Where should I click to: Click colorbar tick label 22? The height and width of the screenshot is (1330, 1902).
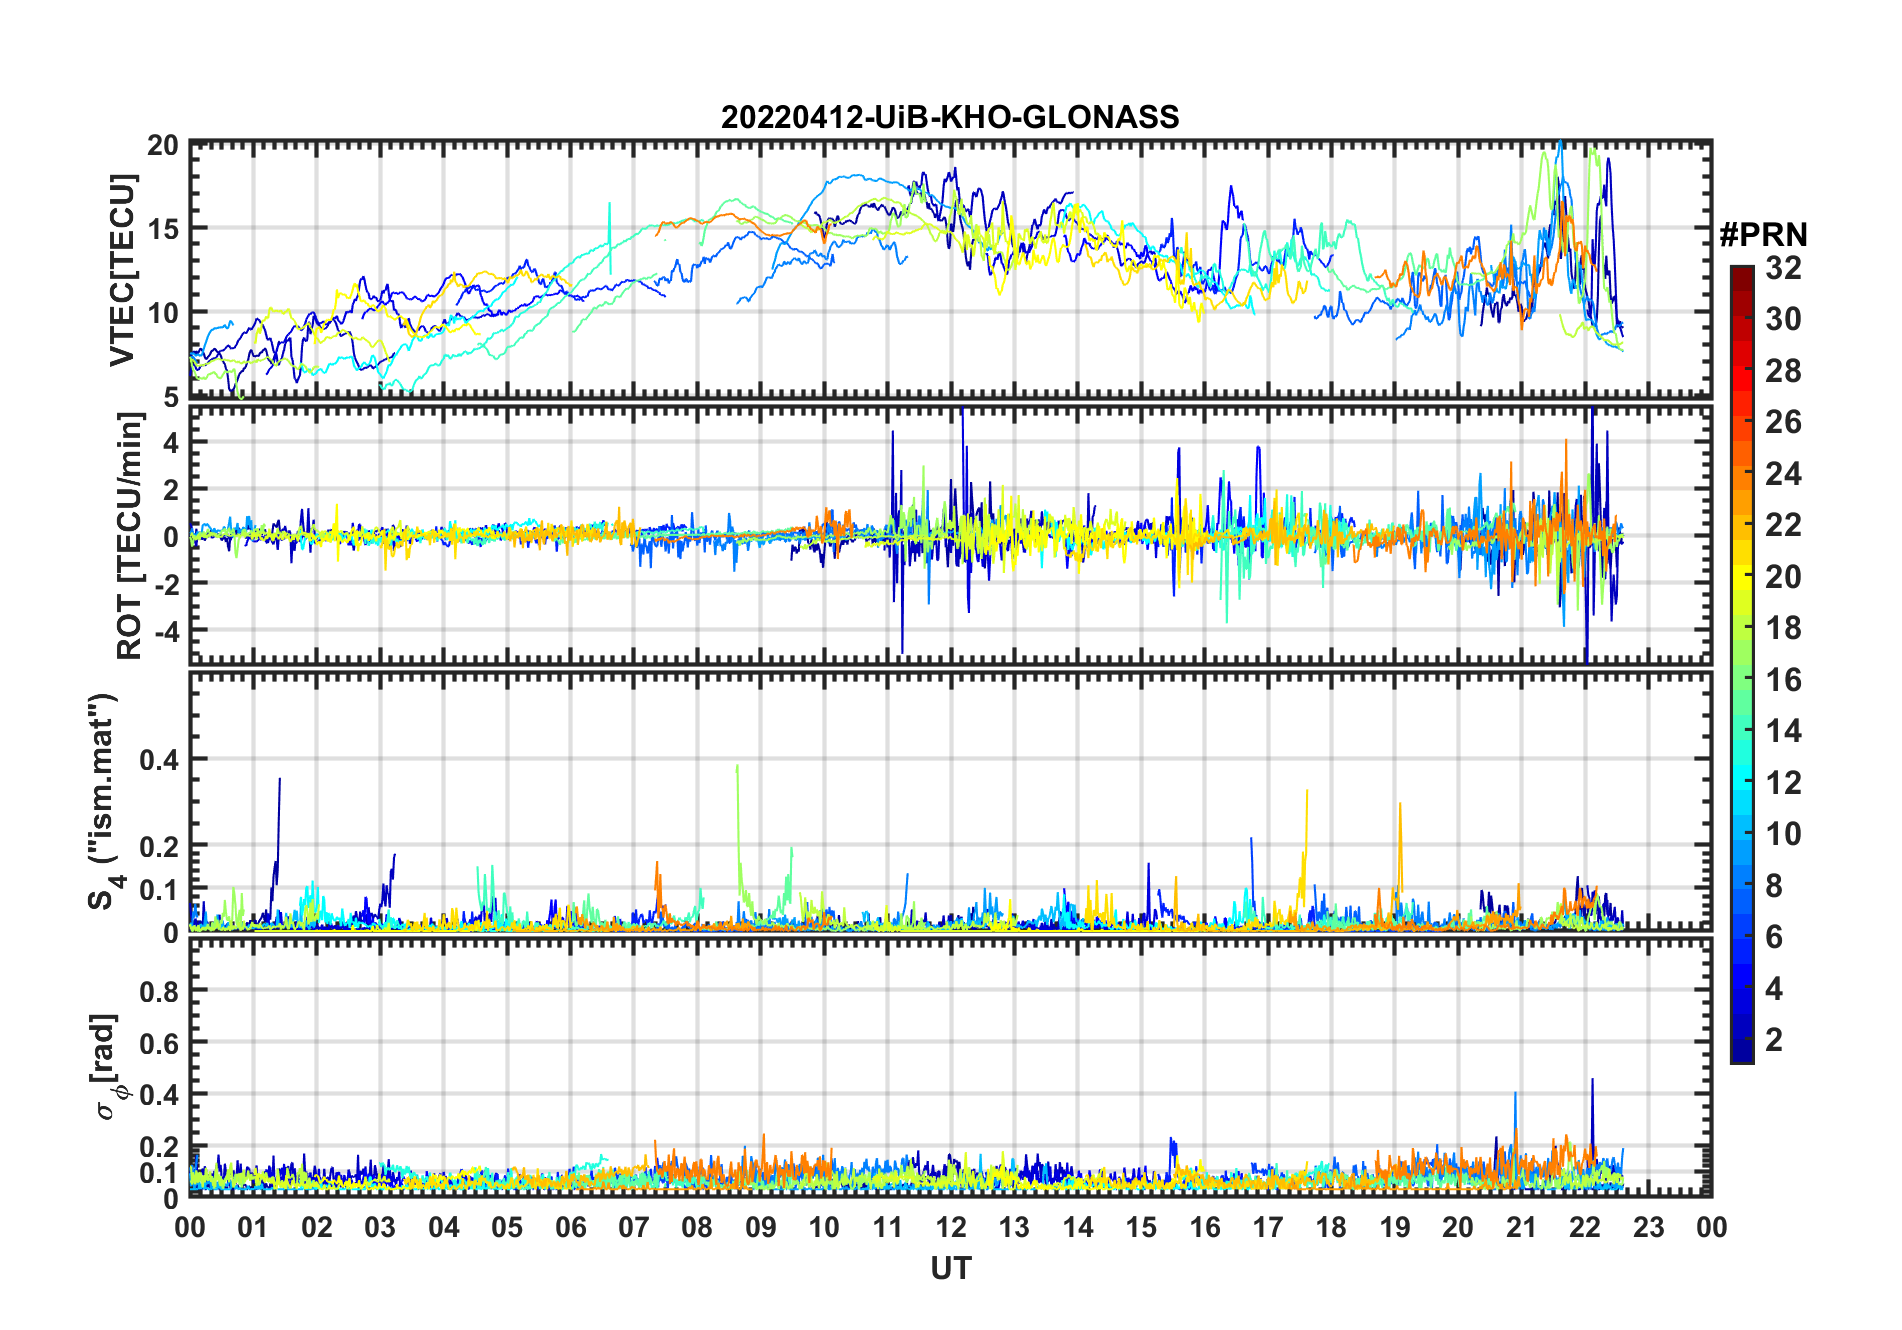(x=1783, y=525)
